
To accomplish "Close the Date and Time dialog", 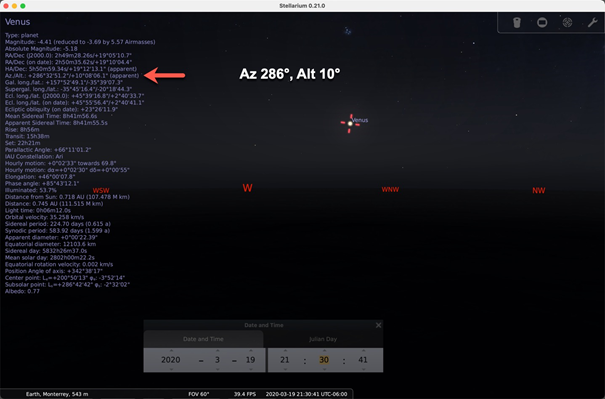I will [379, 325].
